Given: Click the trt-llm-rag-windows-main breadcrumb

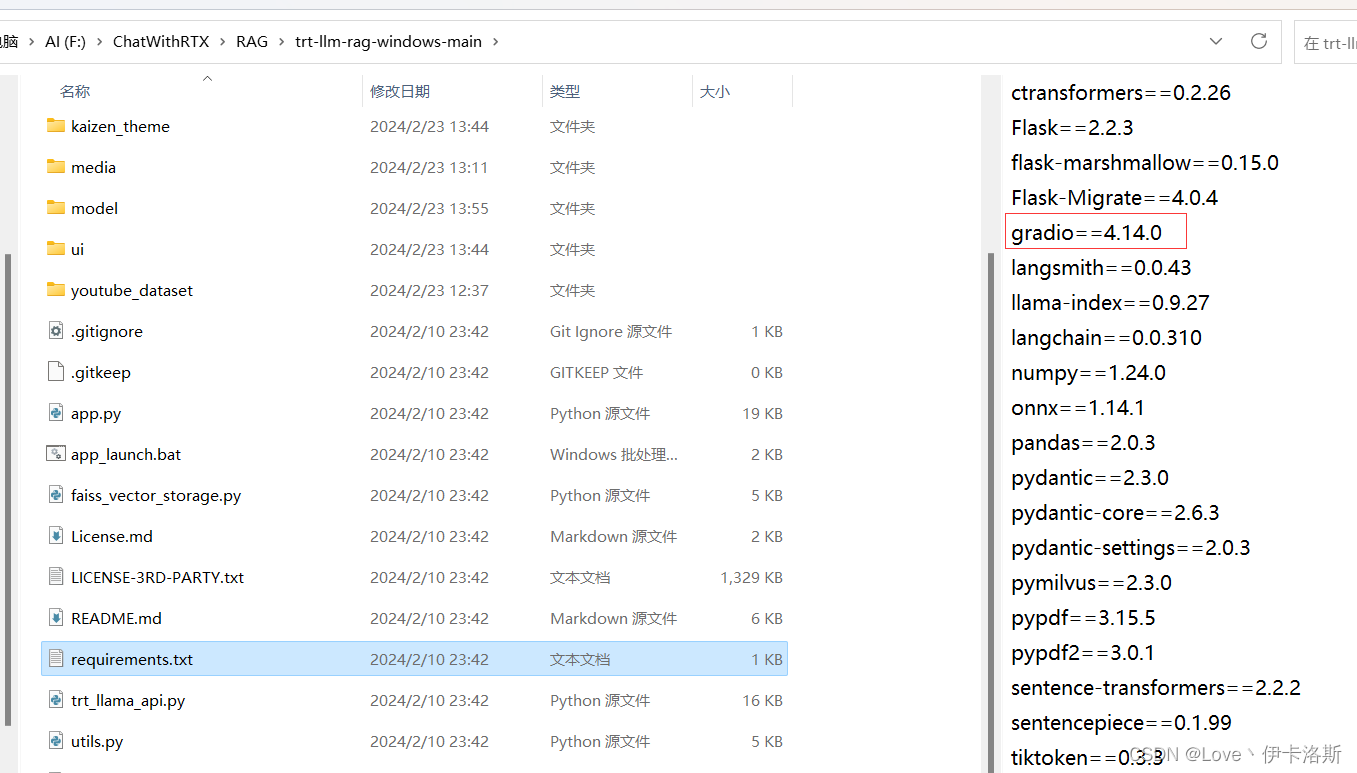Looking at the screenshot, I should (388, 42).
